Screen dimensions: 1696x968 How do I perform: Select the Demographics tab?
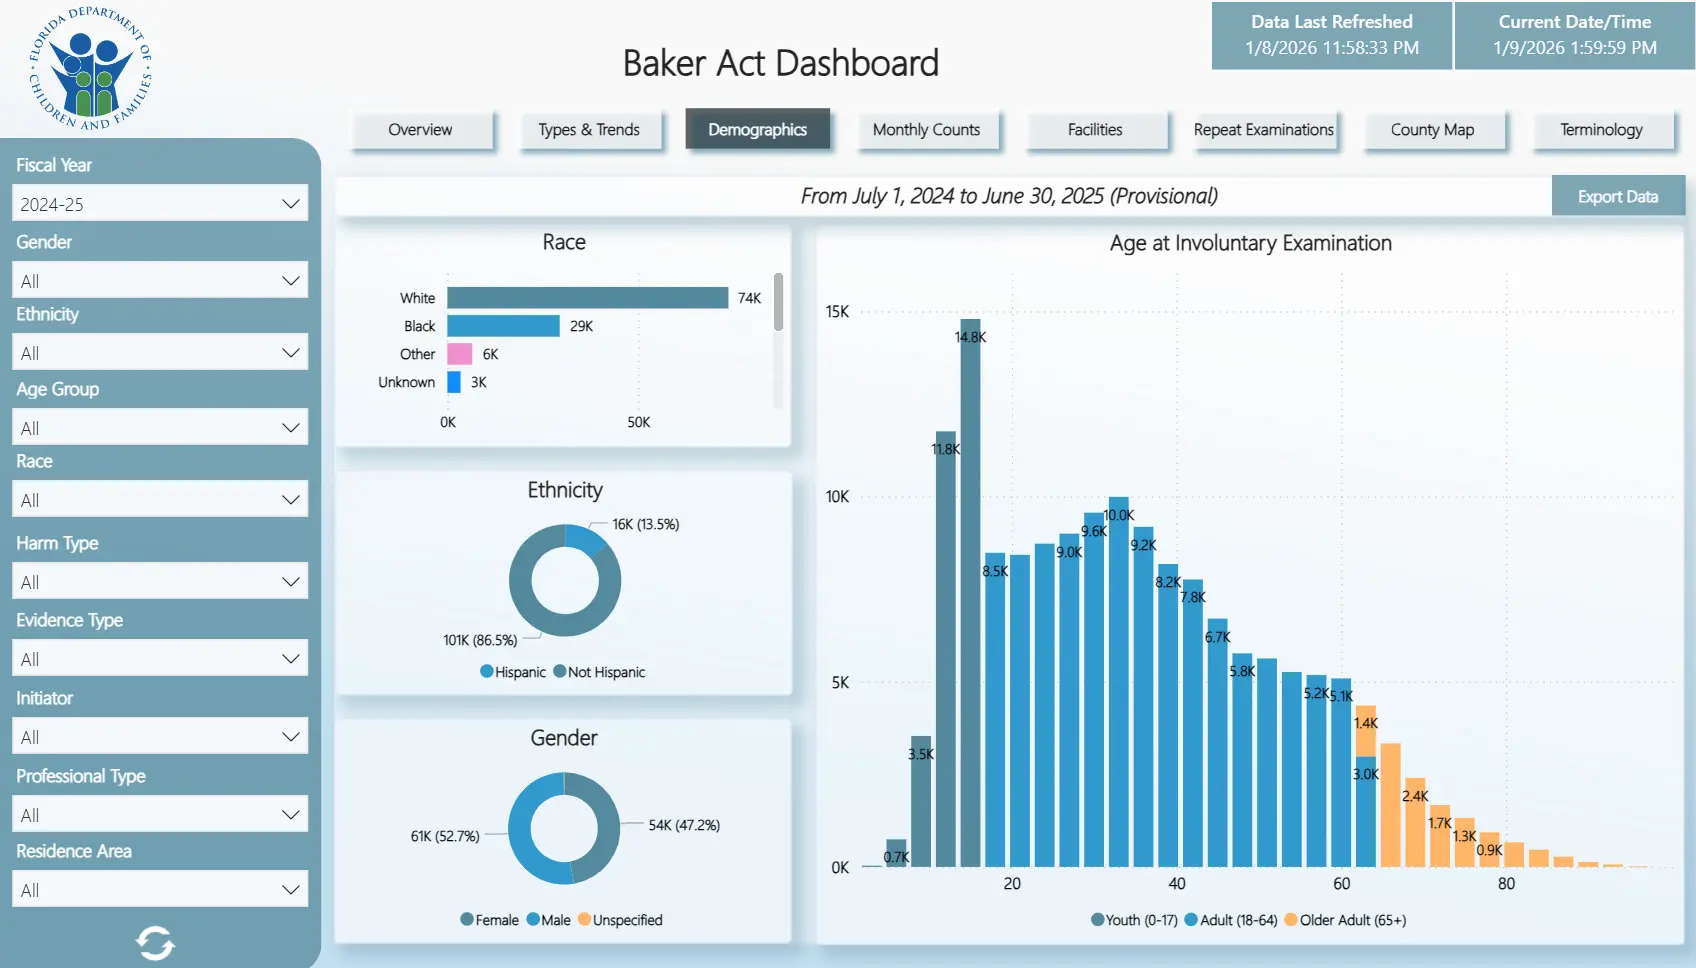758,130
